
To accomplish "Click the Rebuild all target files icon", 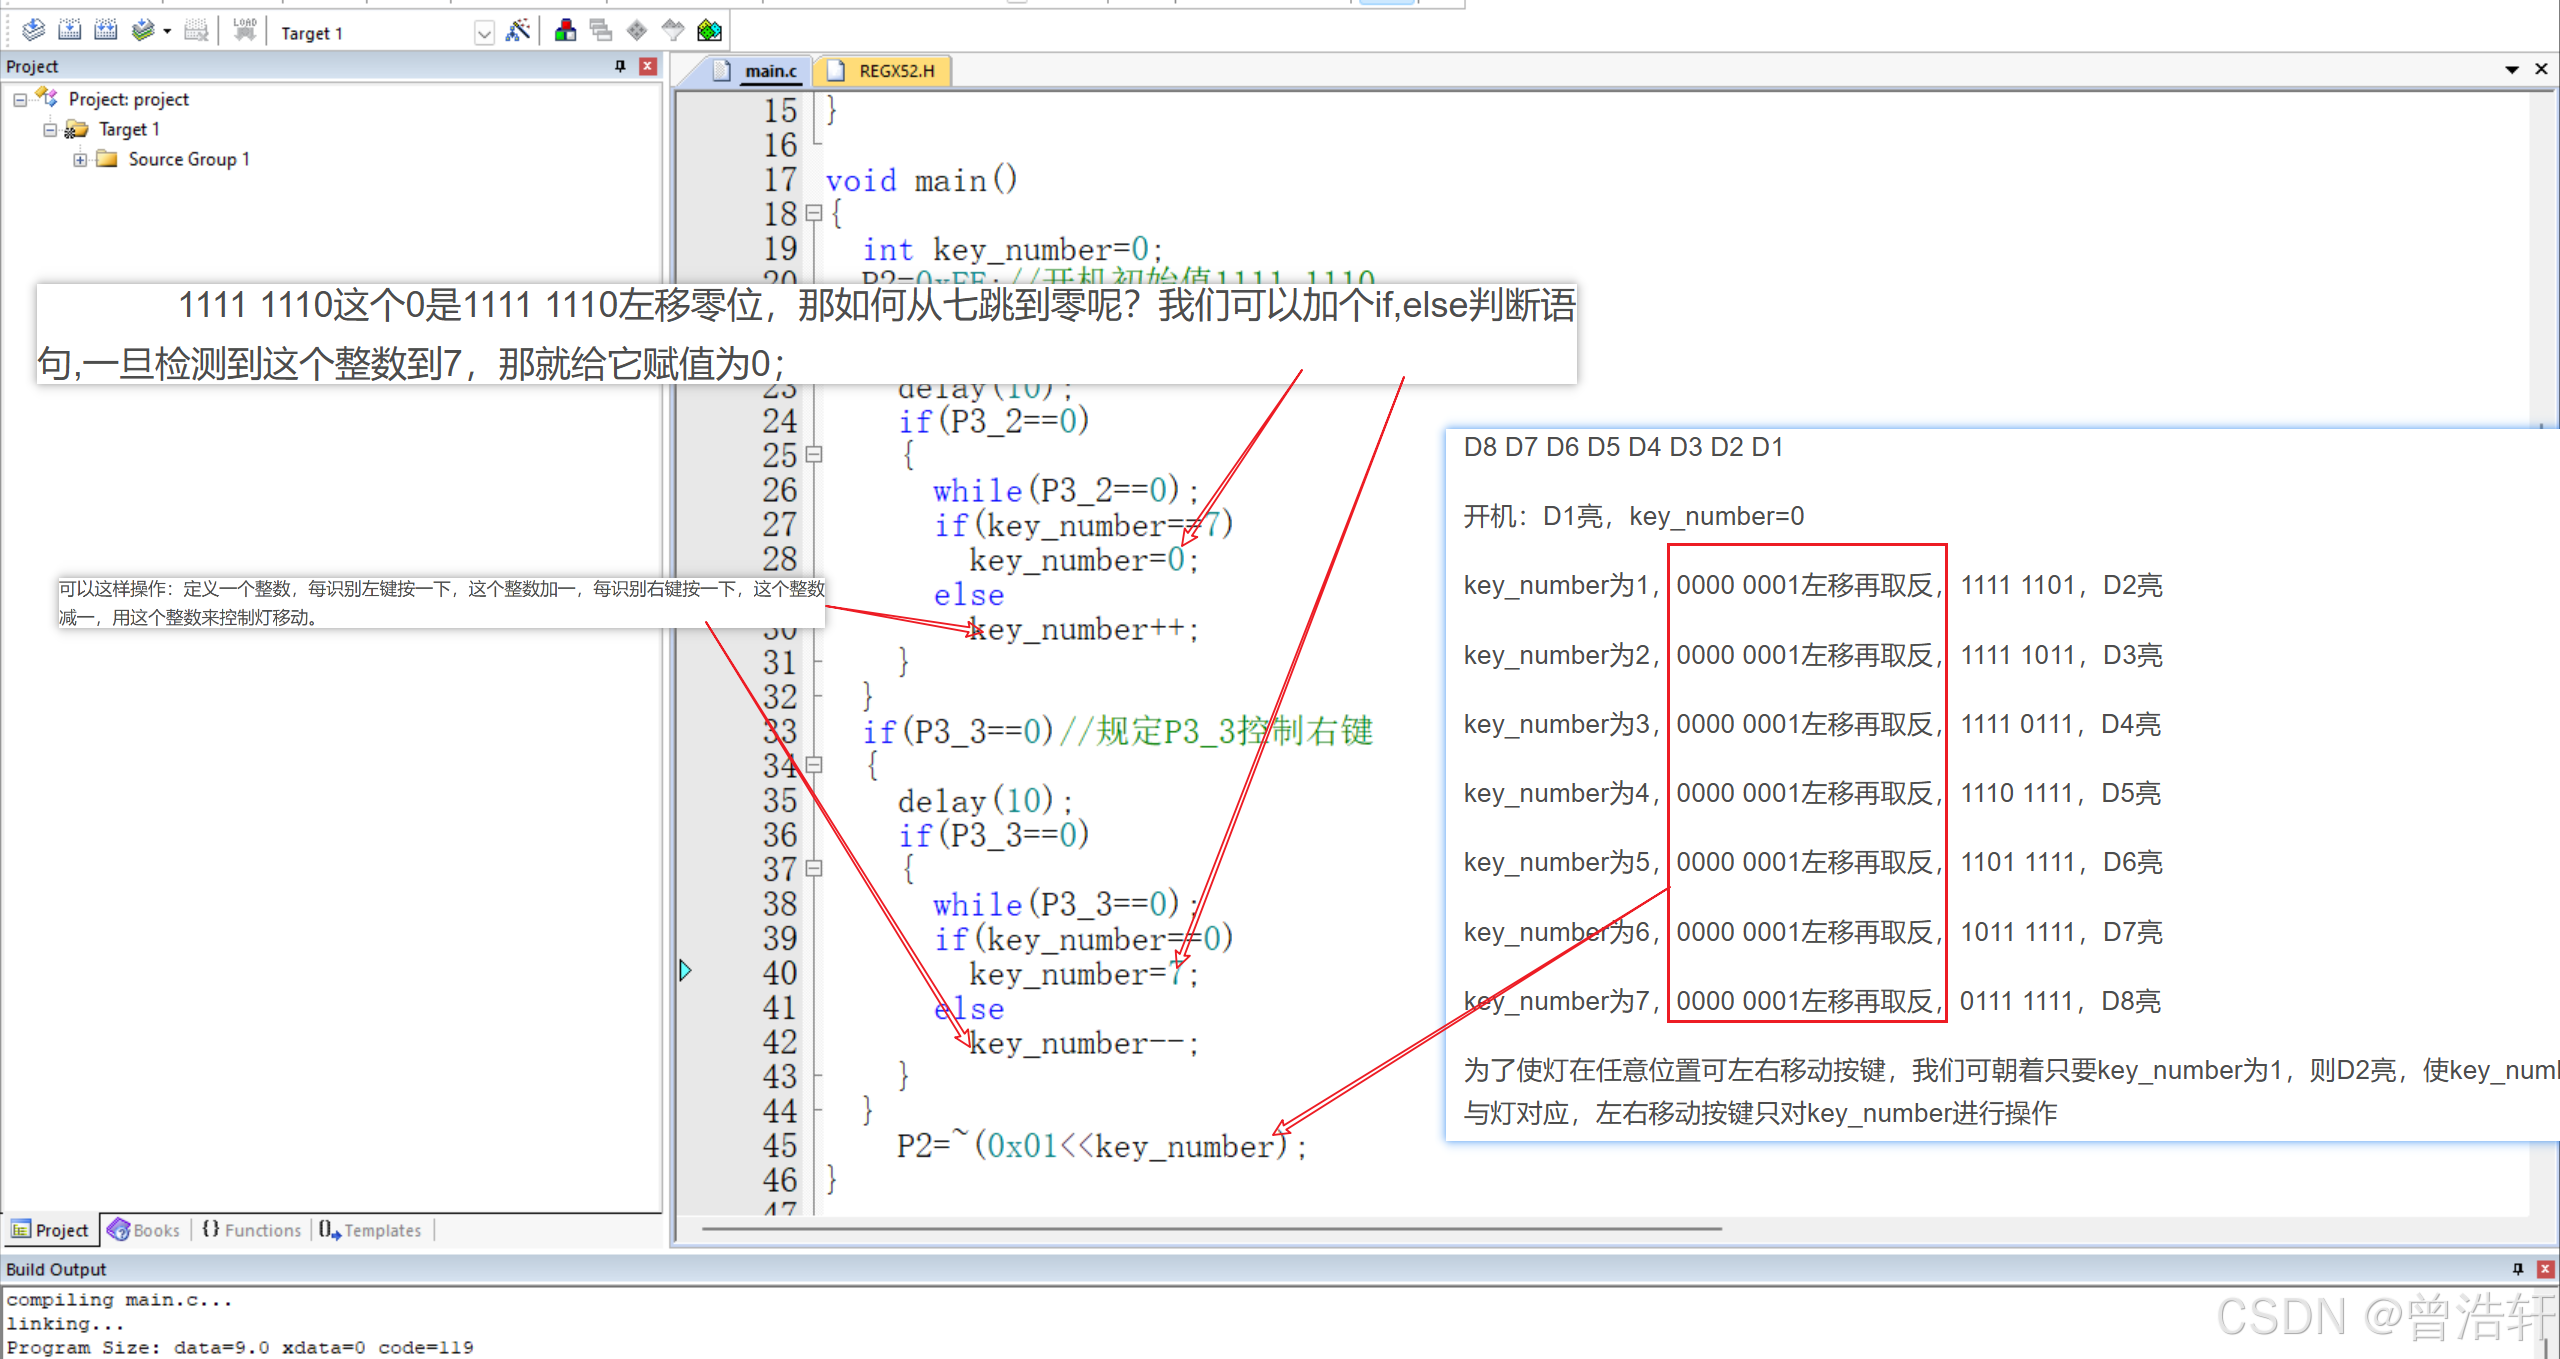I will pos(105,31).
